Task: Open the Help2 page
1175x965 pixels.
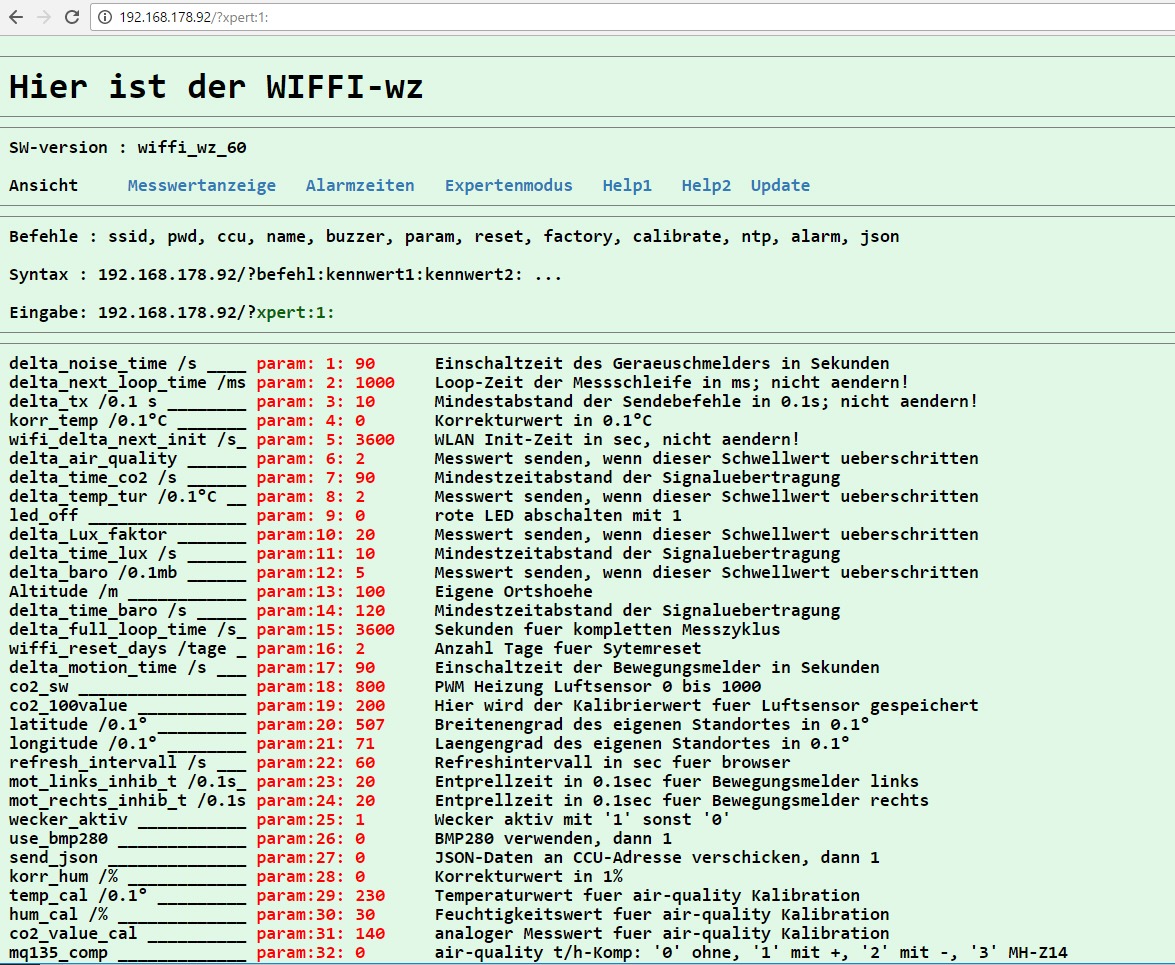Action: coord(706,185)
